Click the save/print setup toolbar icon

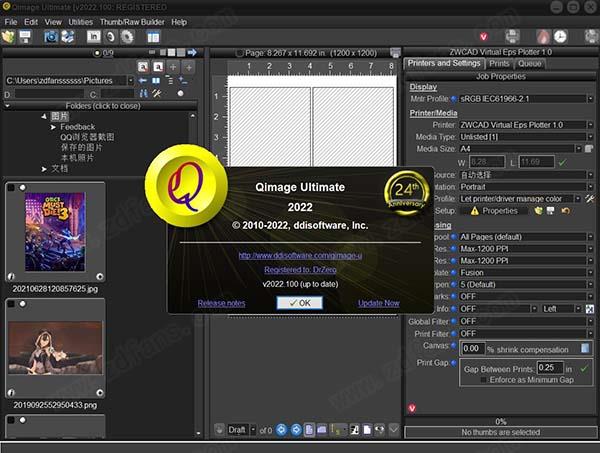[25, 37]
